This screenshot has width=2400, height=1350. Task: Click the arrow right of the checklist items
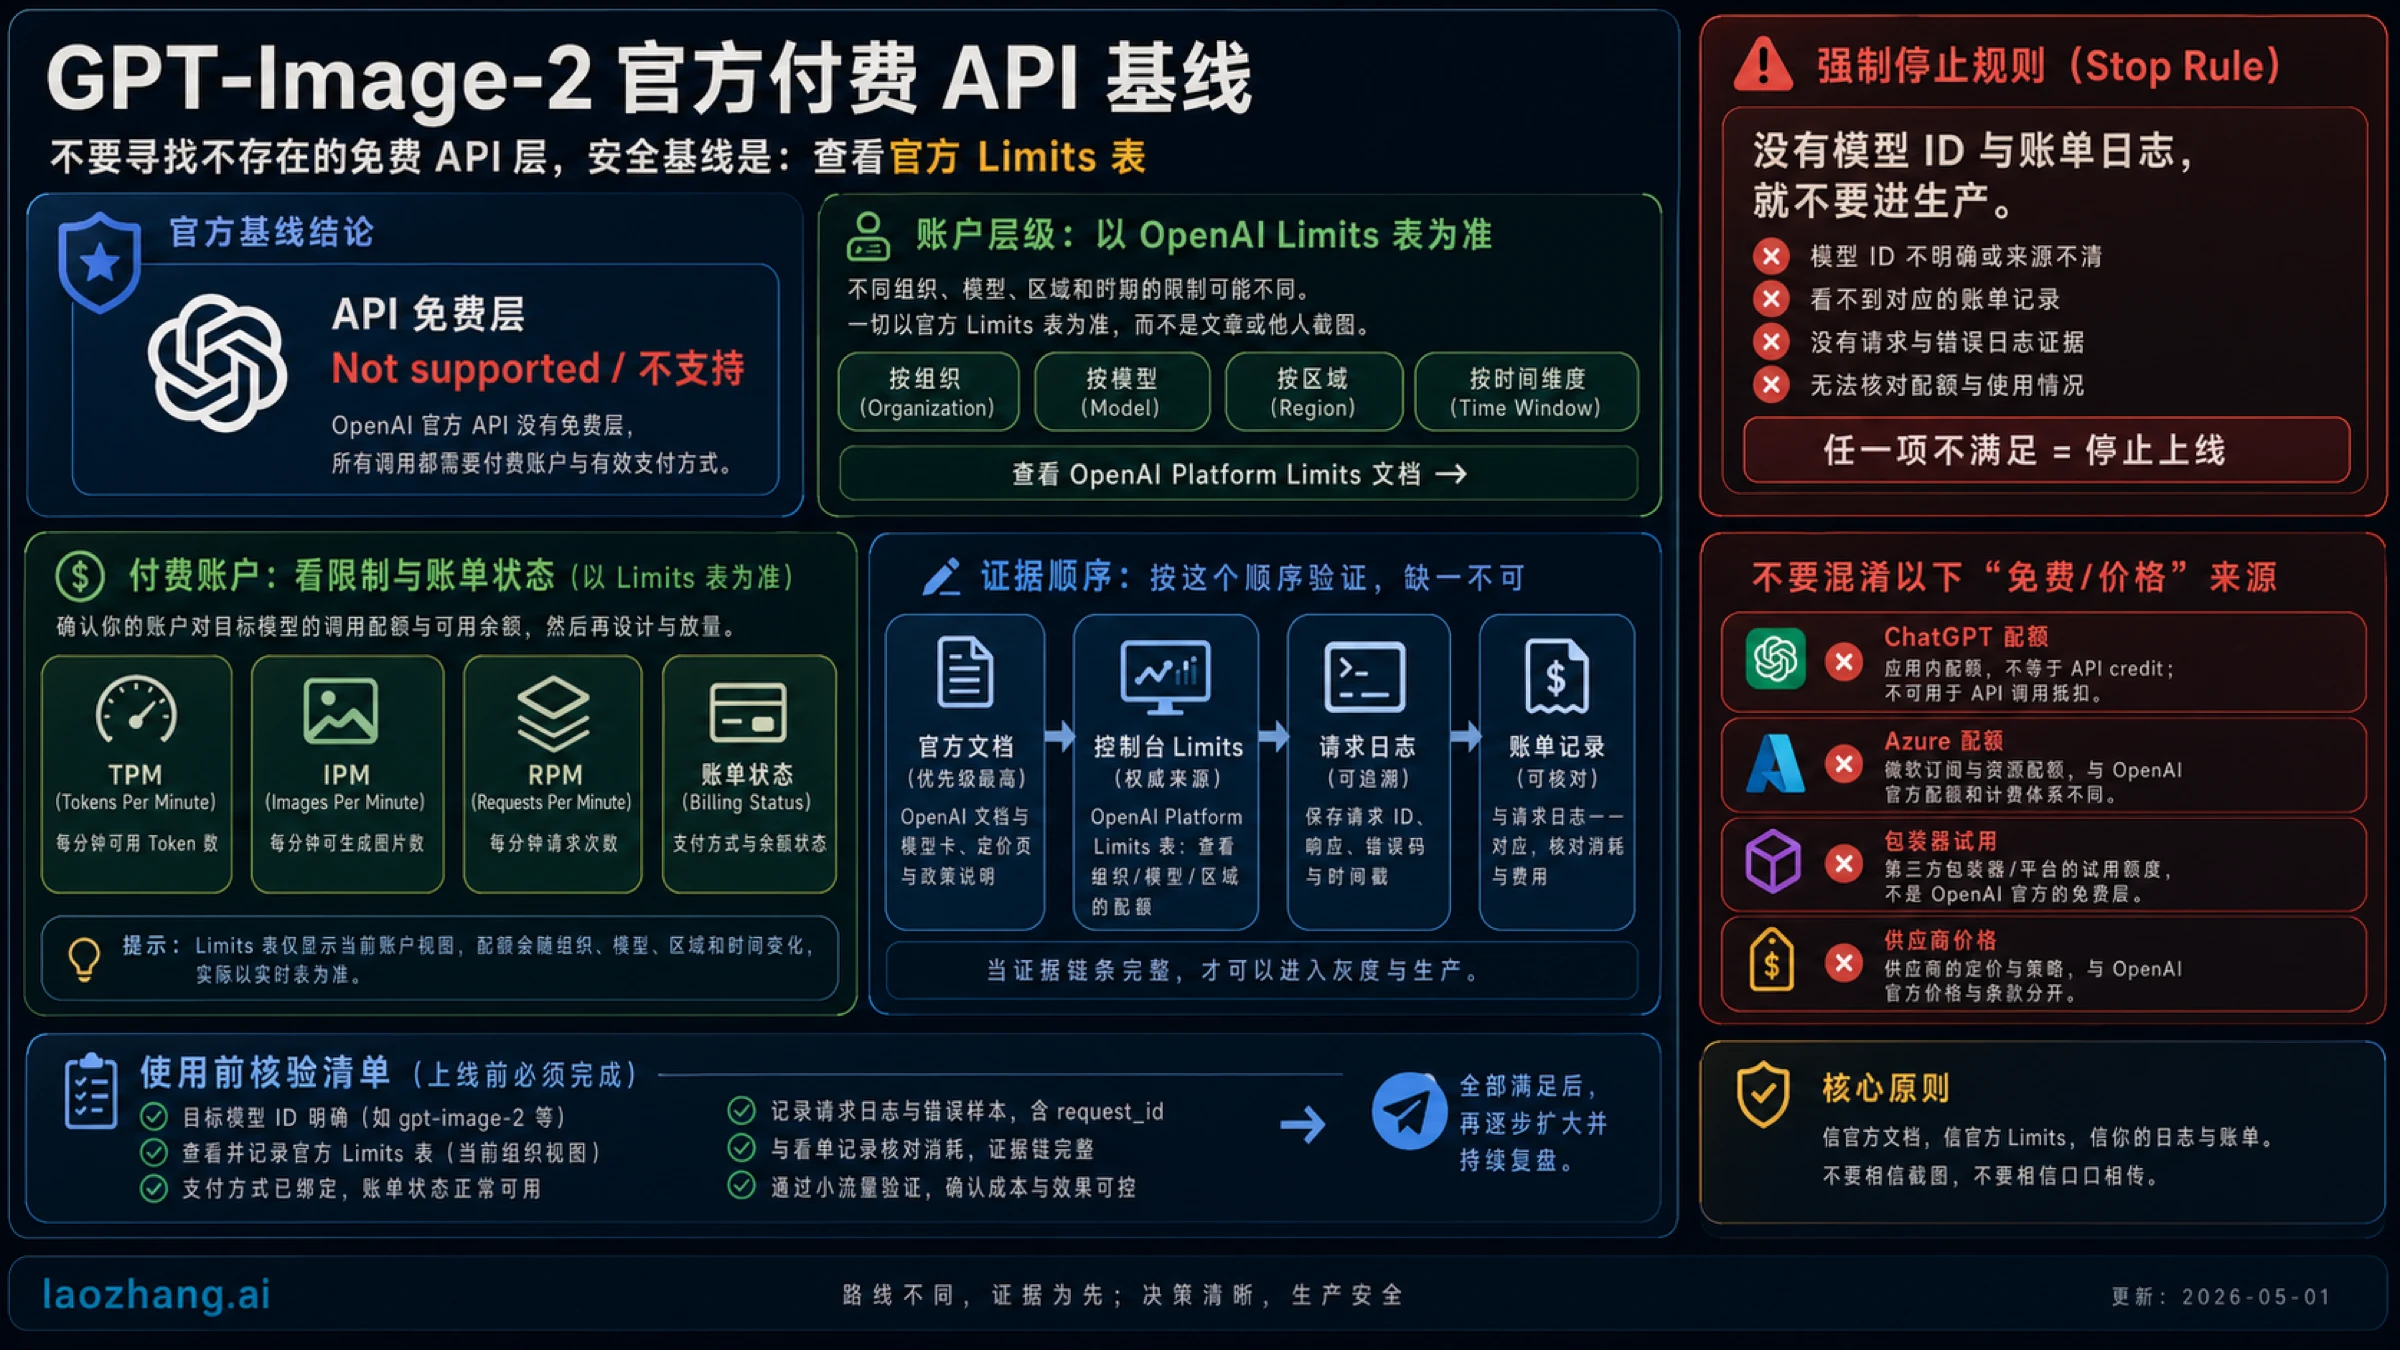tap(1303, 1125)
